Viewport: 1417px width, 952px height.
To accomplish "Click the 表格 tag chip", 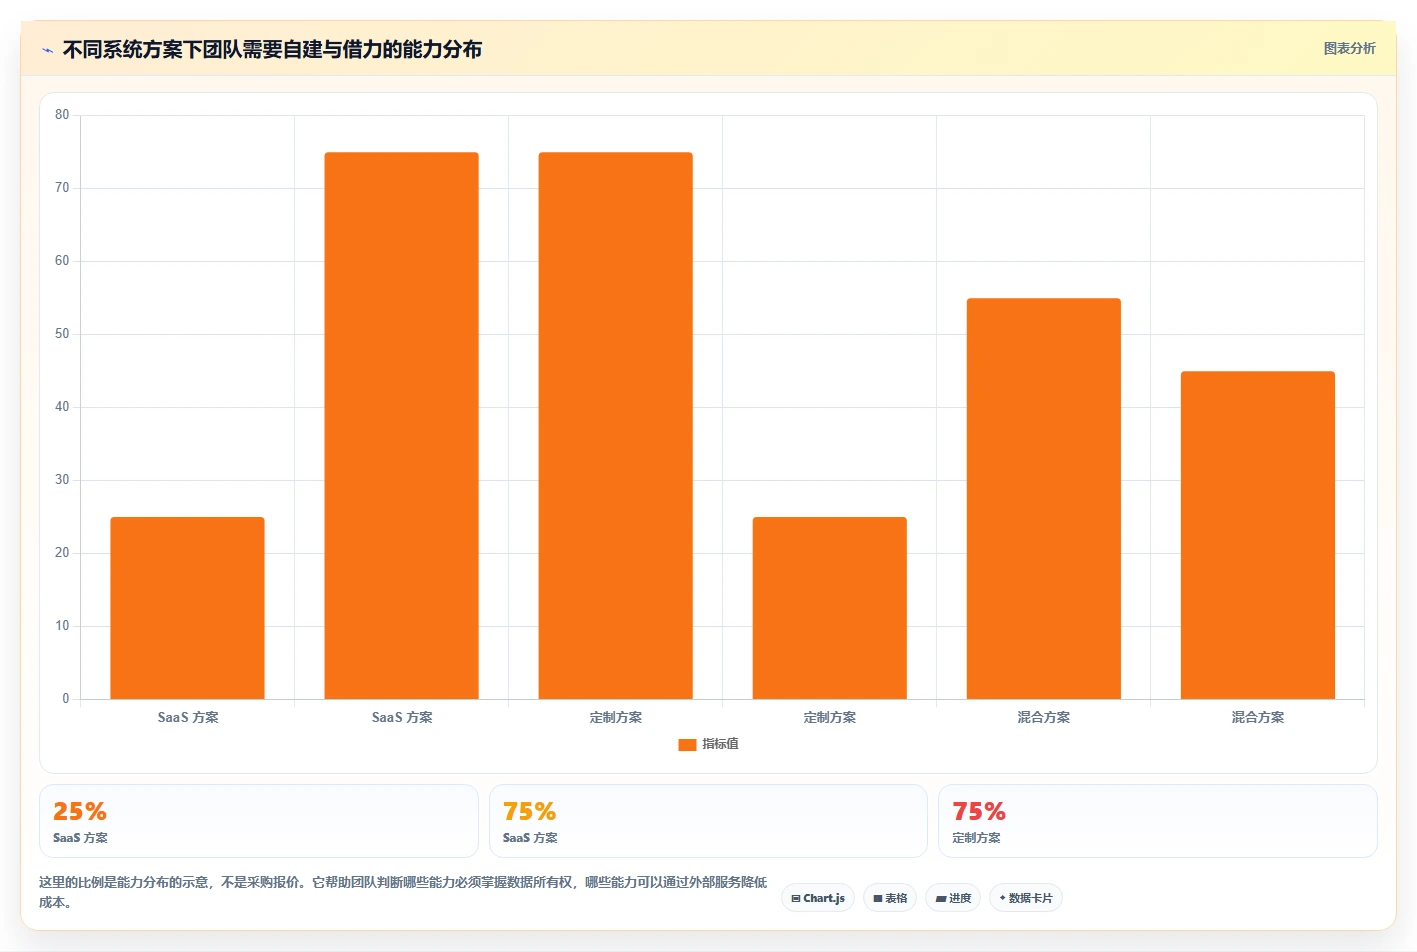I will [x=890, y=898].
